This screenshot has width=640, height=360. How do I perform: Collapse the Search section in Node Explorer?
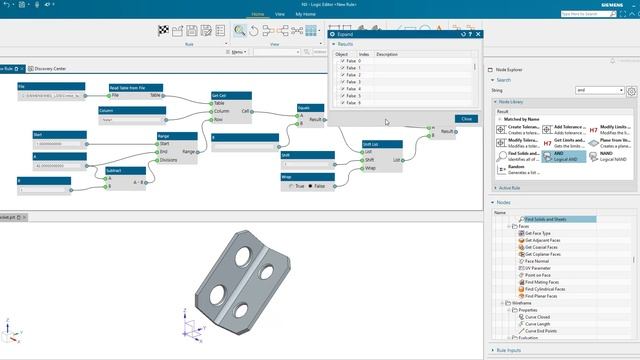tap(493, 80)
